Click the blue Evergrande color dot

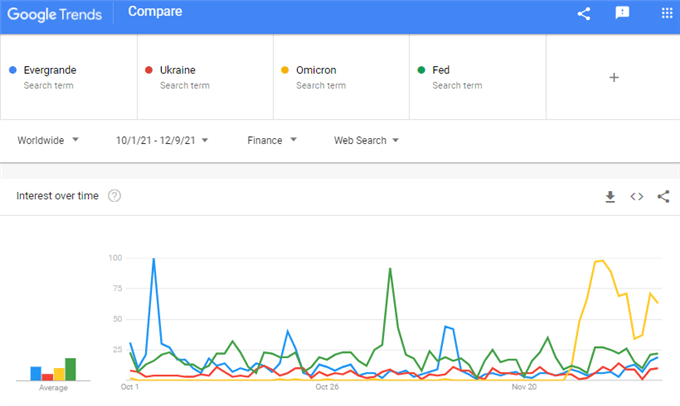click(13, 70)
